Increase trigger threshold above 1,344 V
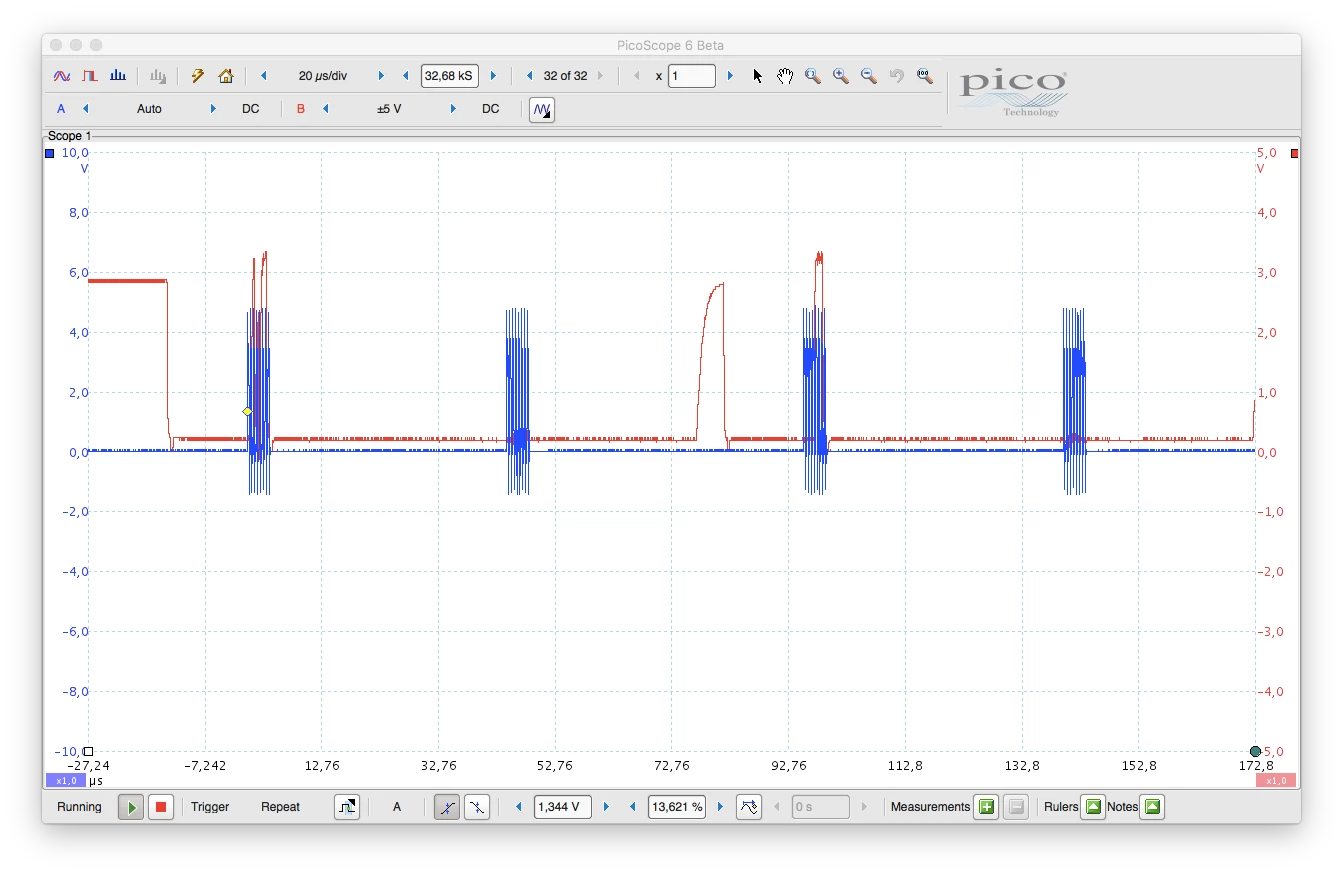The image size is (1343, 874). coord(606,807)
